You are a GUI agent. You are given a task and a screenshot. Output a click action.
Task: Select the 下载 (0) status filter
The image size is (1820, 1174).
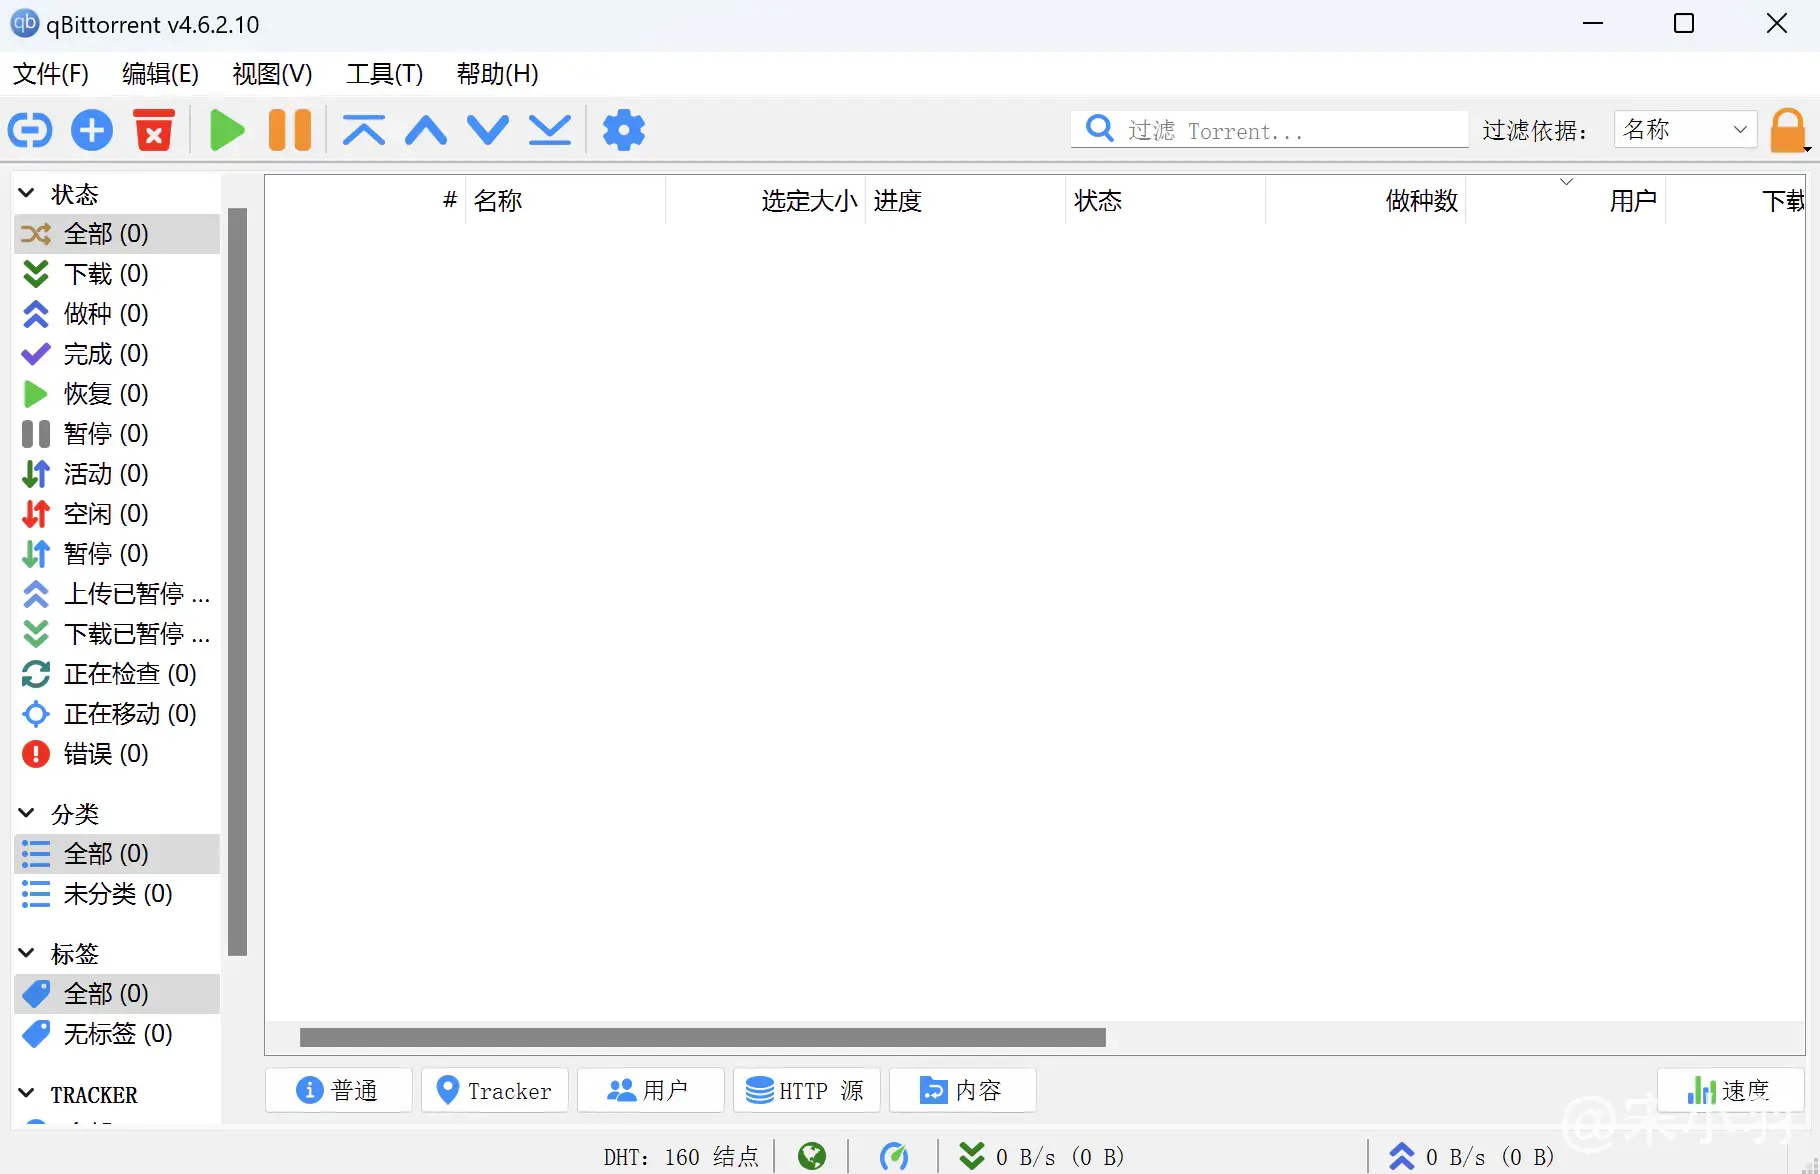point(106,274)
